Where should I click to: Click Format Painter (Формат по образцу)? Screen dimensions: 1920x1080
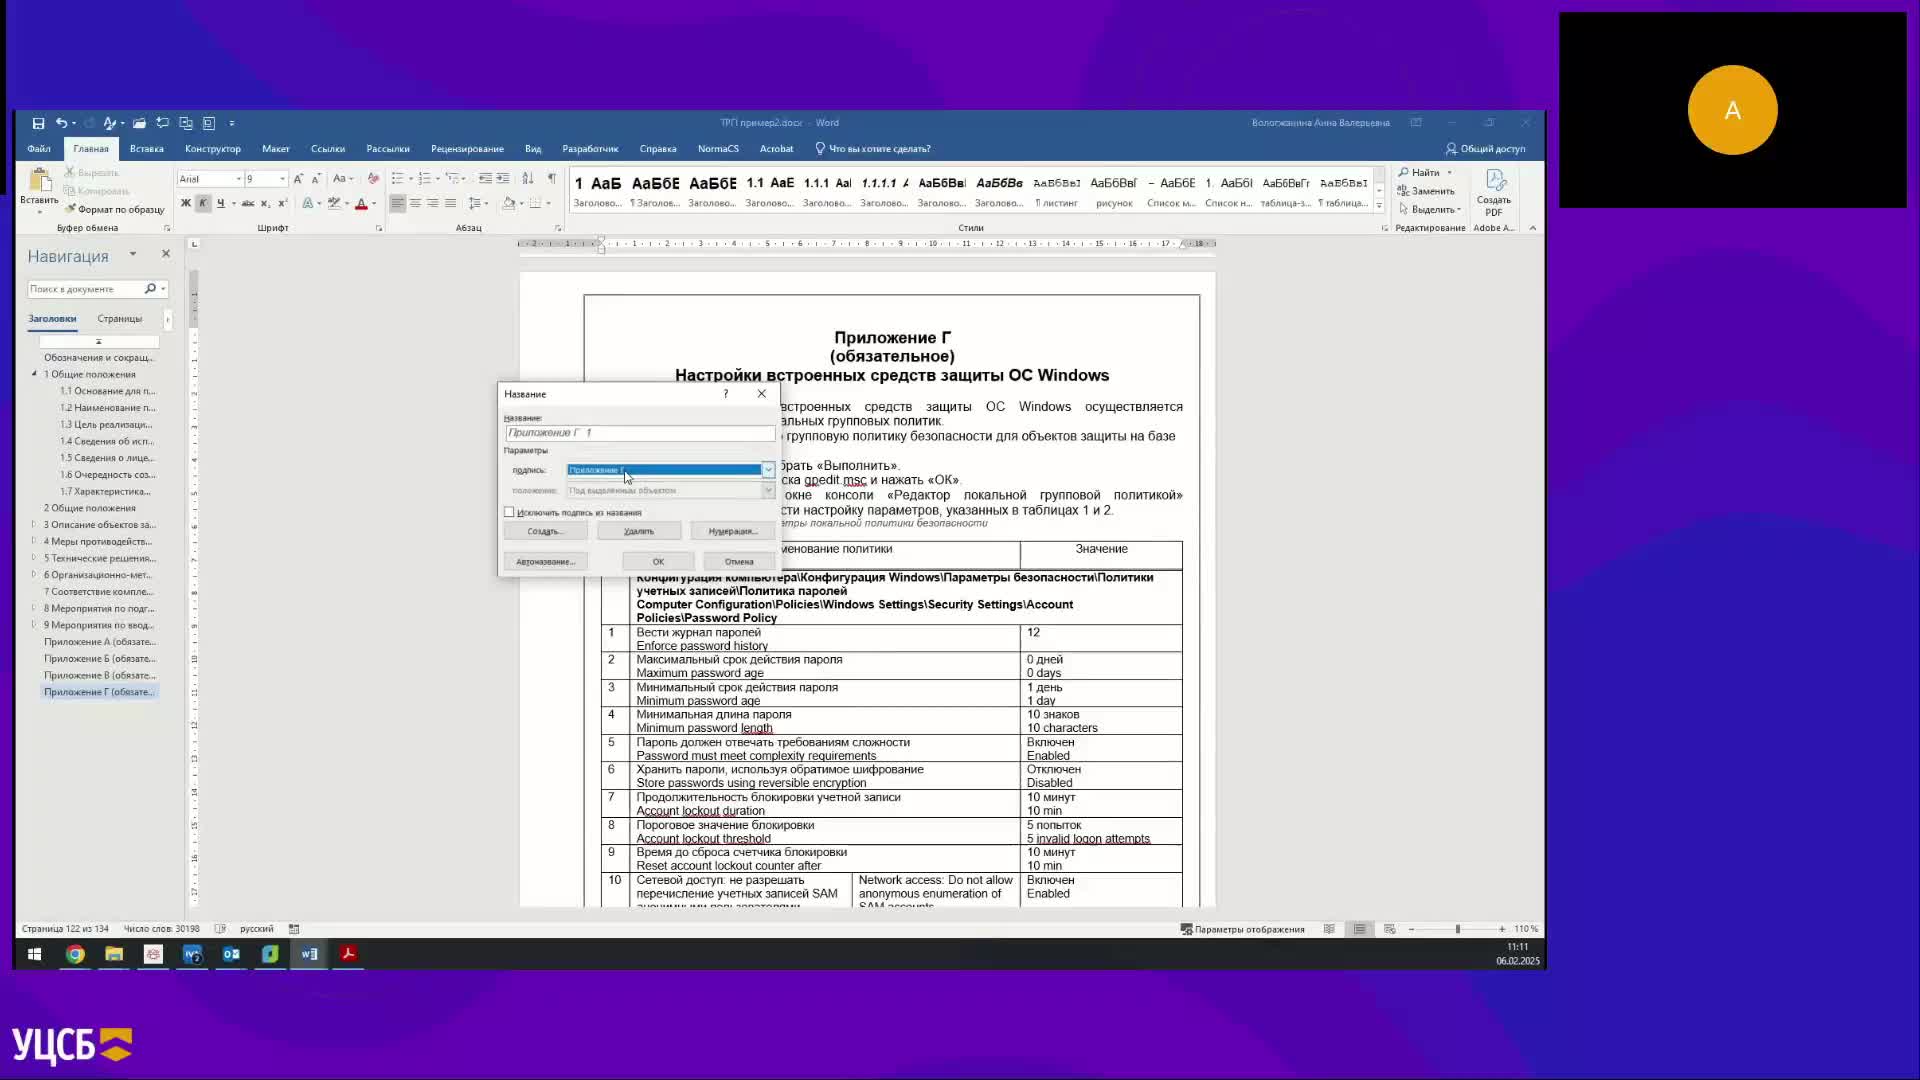tap(115, 209)
